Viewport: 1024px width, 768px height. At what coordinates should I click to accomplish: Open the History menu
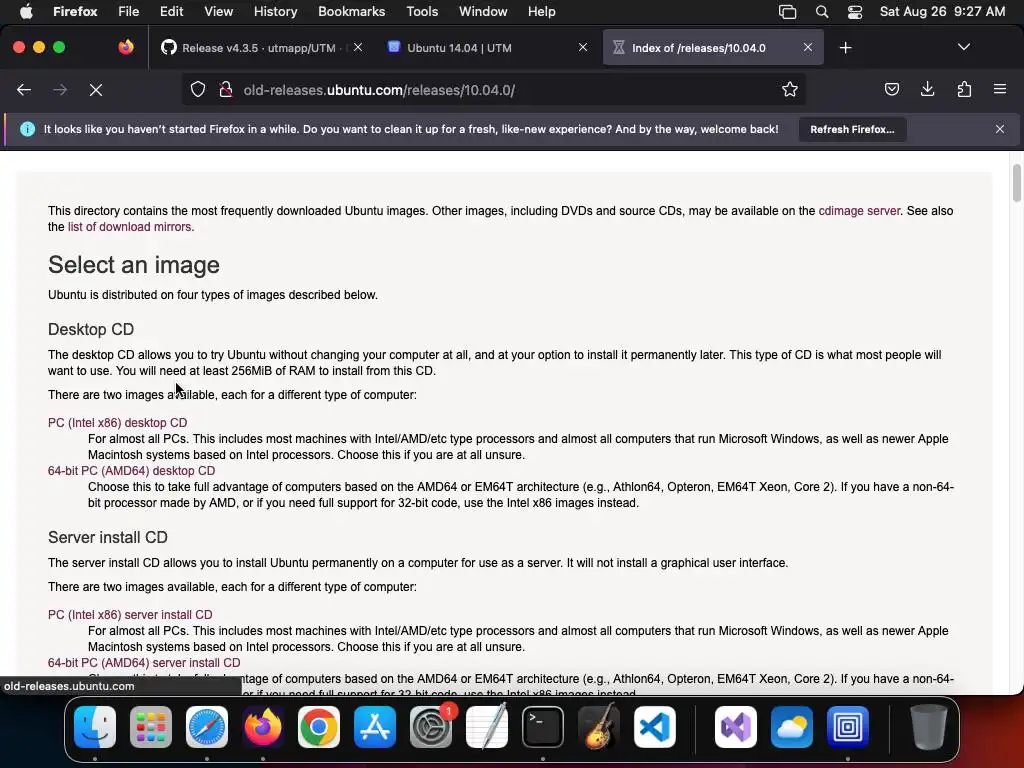(276, 12)
